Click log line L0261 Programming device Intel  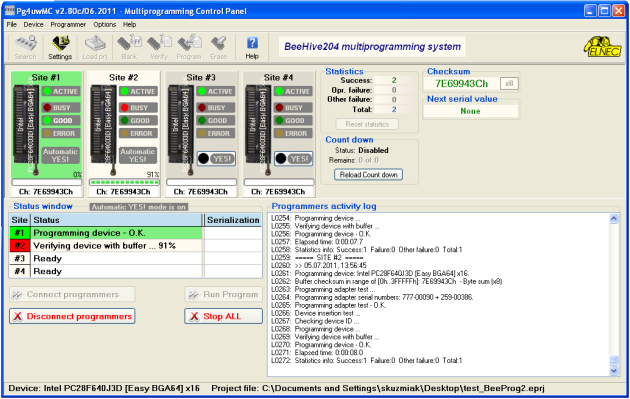pyautogui.click(x=370, y=274)
